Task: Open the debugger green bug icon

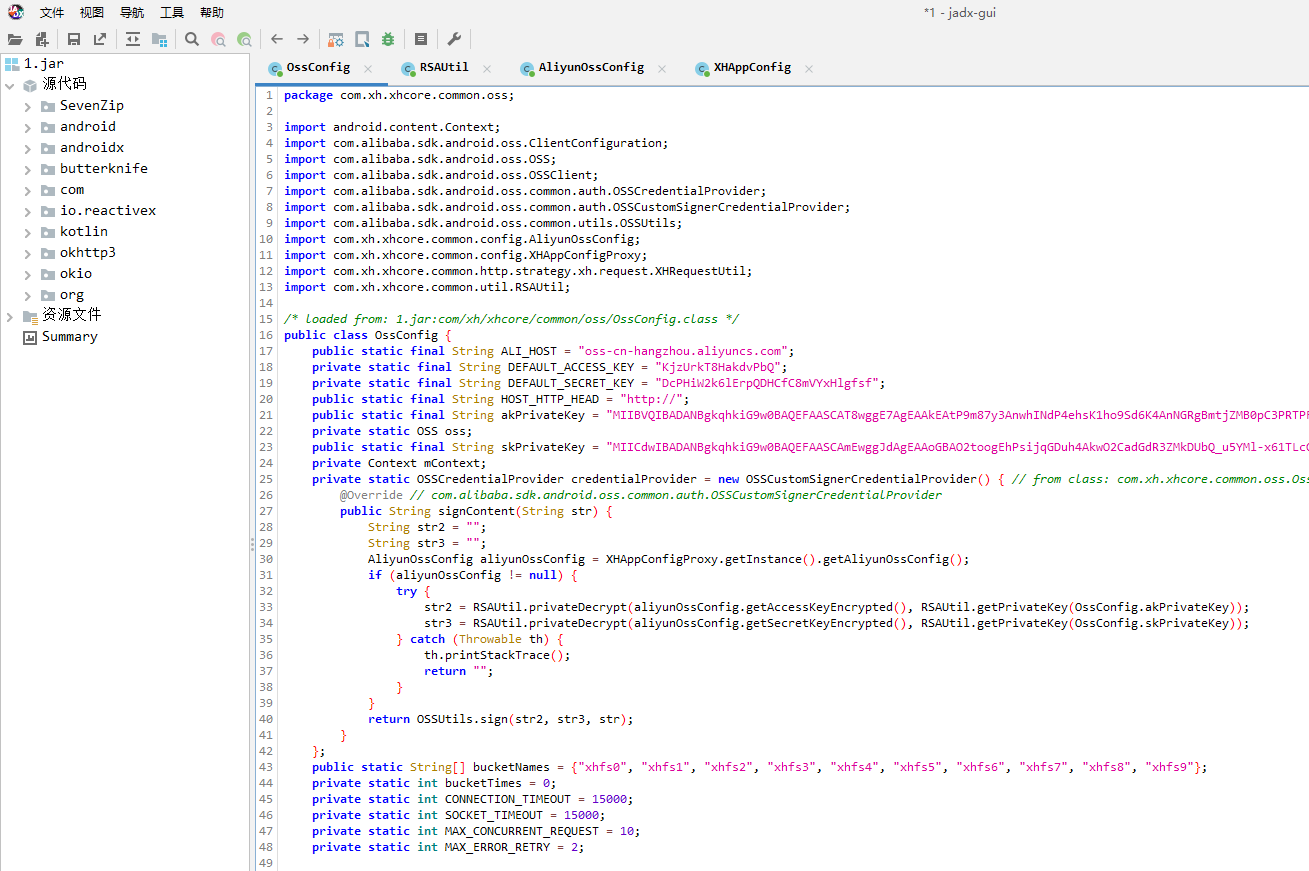Action: (x=388, y=39)
